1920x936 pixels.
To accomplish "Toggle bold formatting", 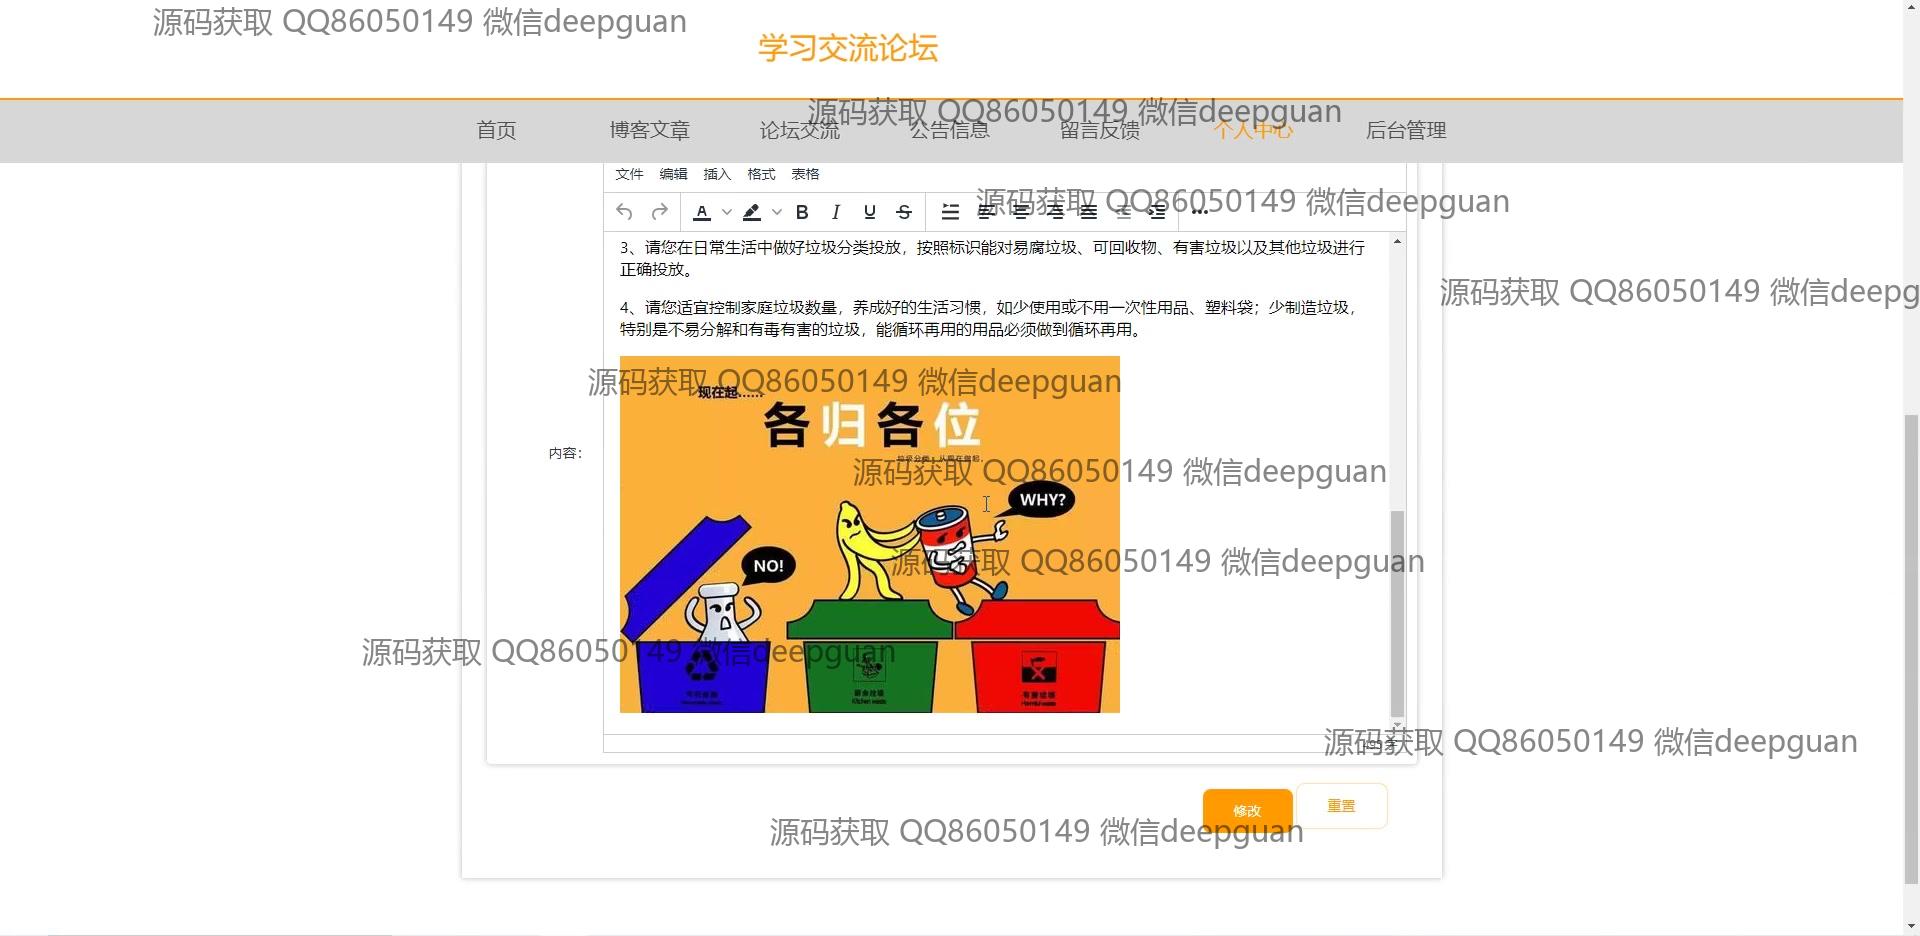I will (802, 212).
